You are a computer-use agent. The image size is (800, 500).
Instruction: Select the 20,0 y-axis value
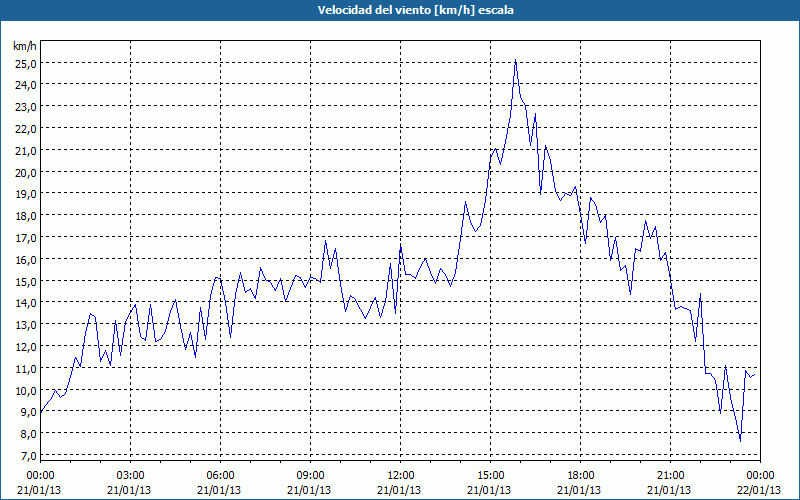tap(27, 172)
